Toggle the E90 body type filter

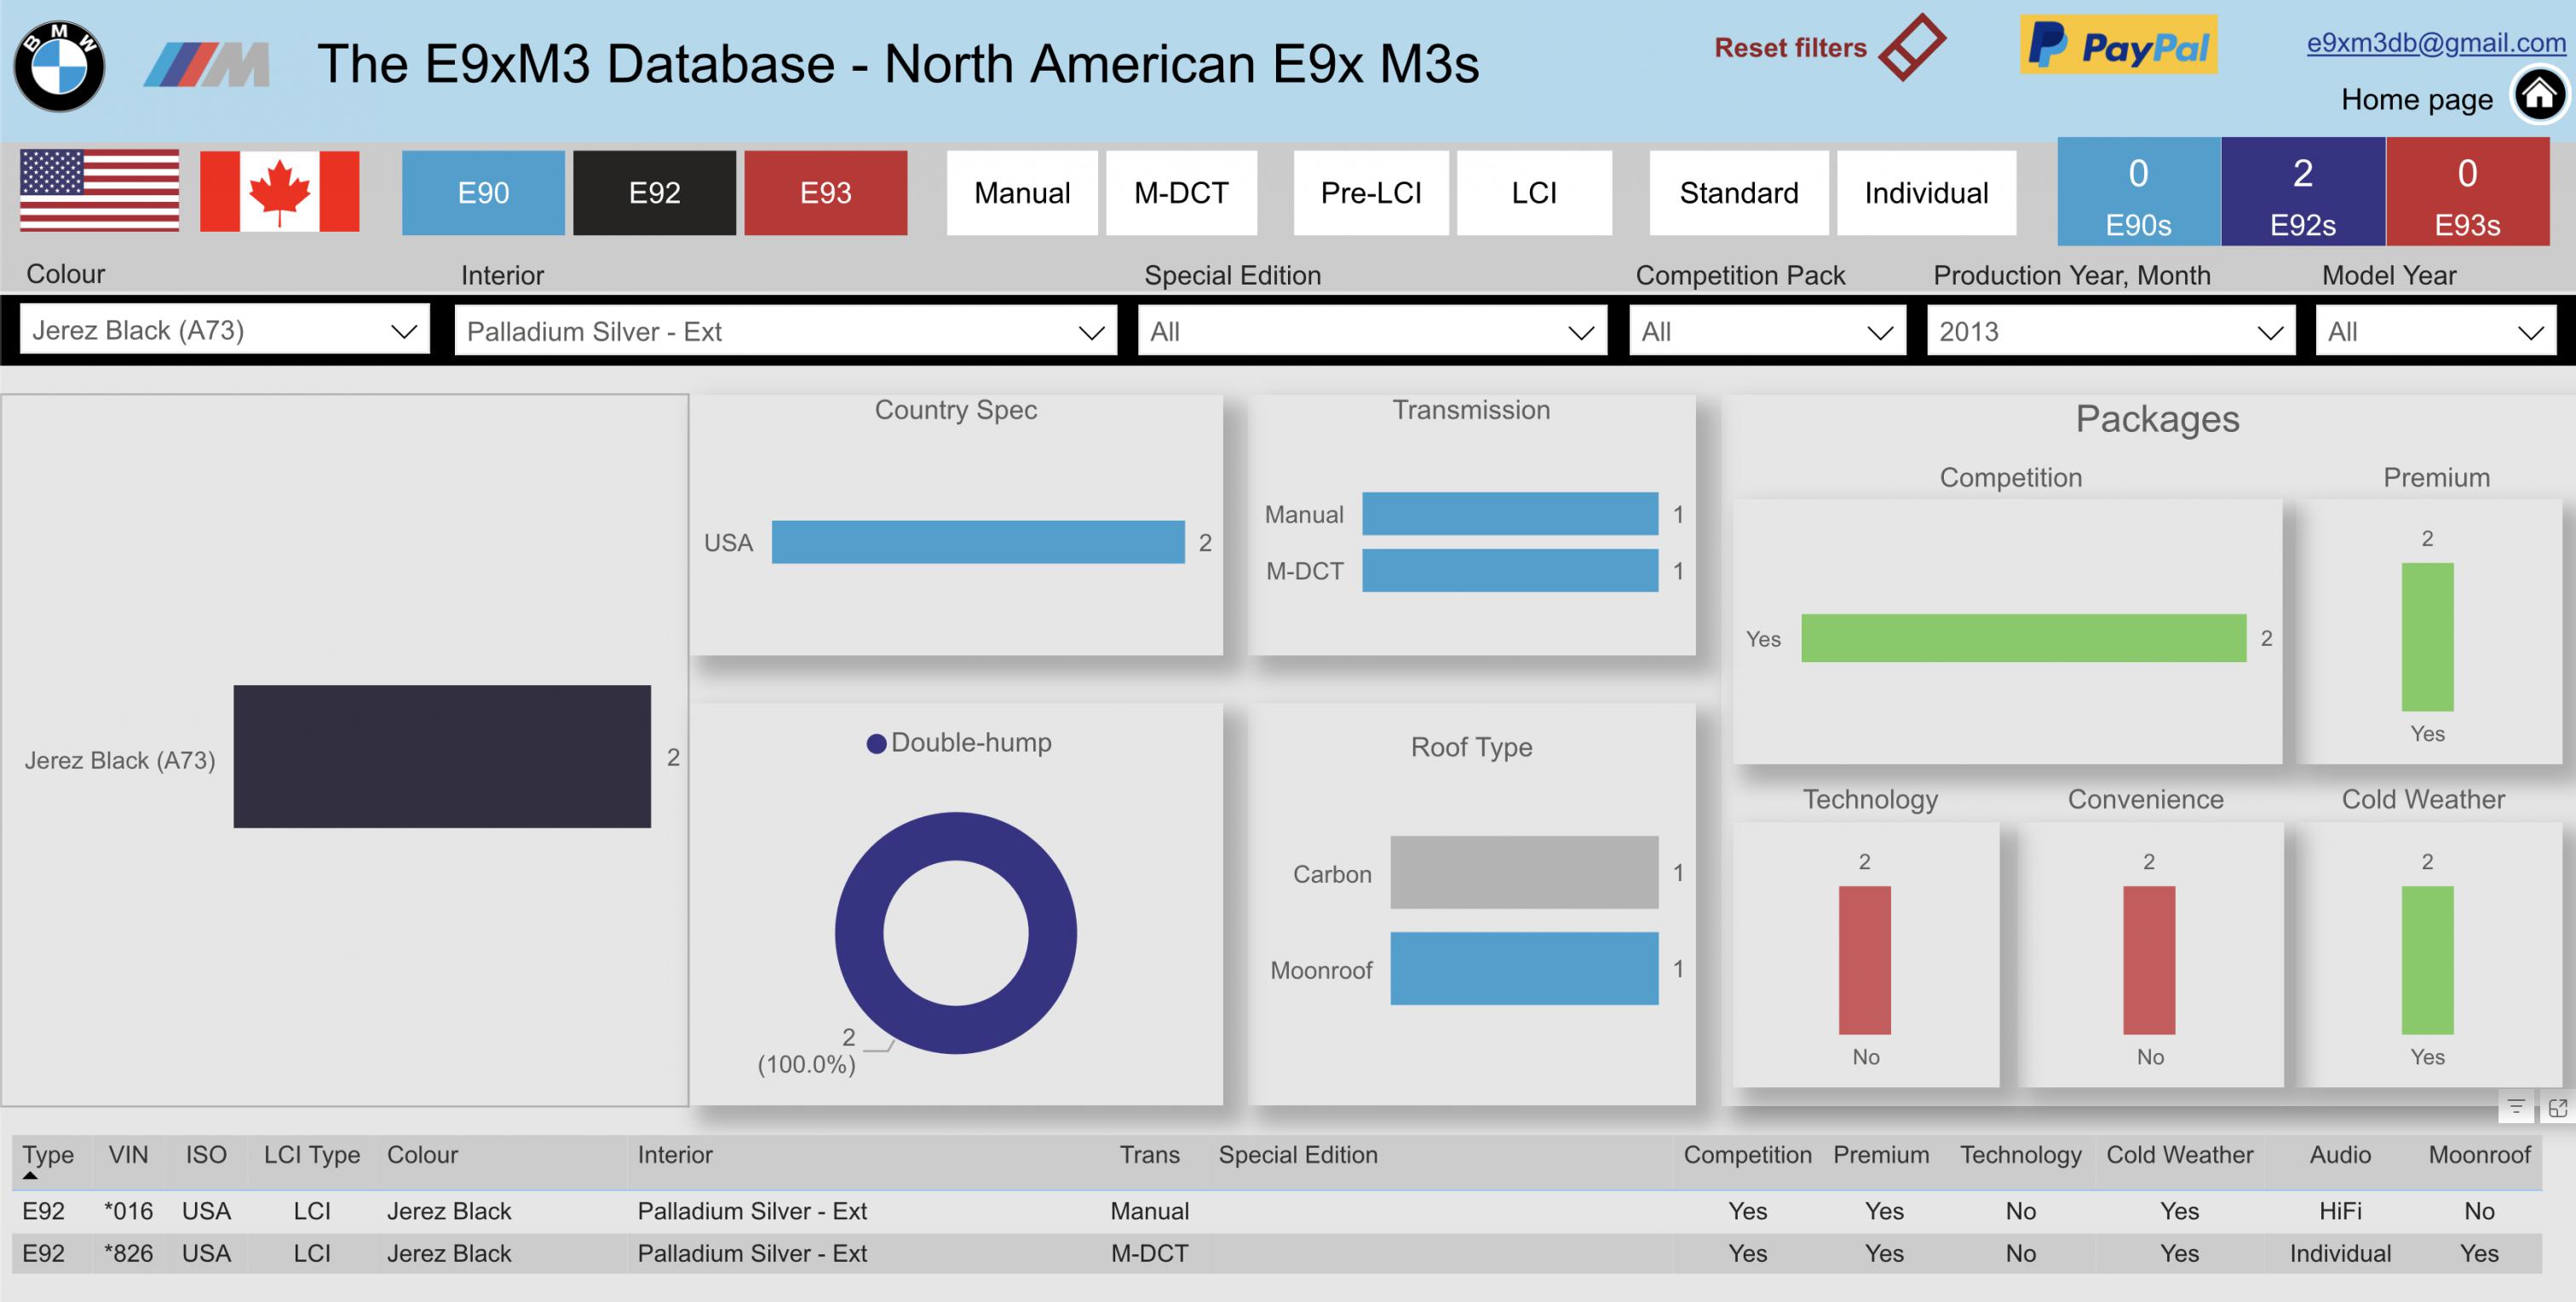483,193
